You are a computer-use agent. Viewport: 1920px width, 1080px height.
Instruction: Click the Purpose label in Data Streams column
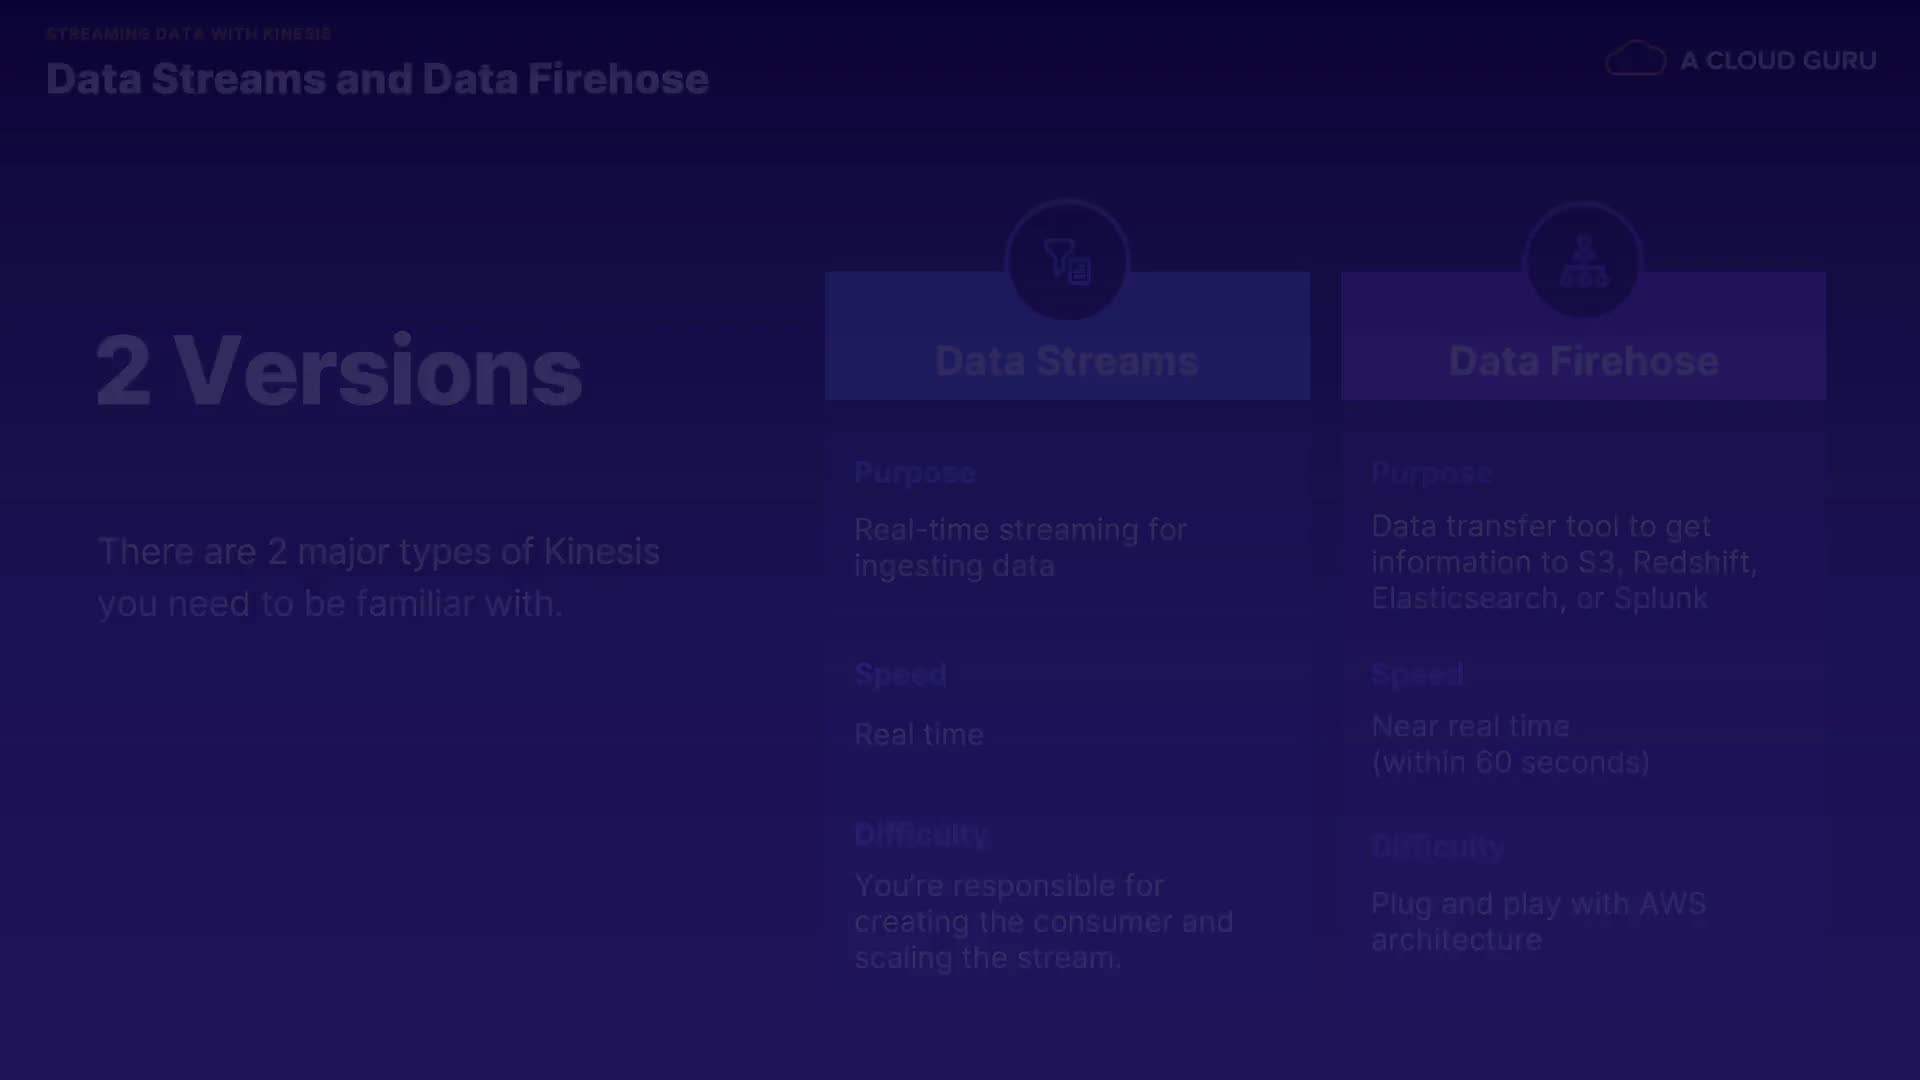[x=914, y=473]
